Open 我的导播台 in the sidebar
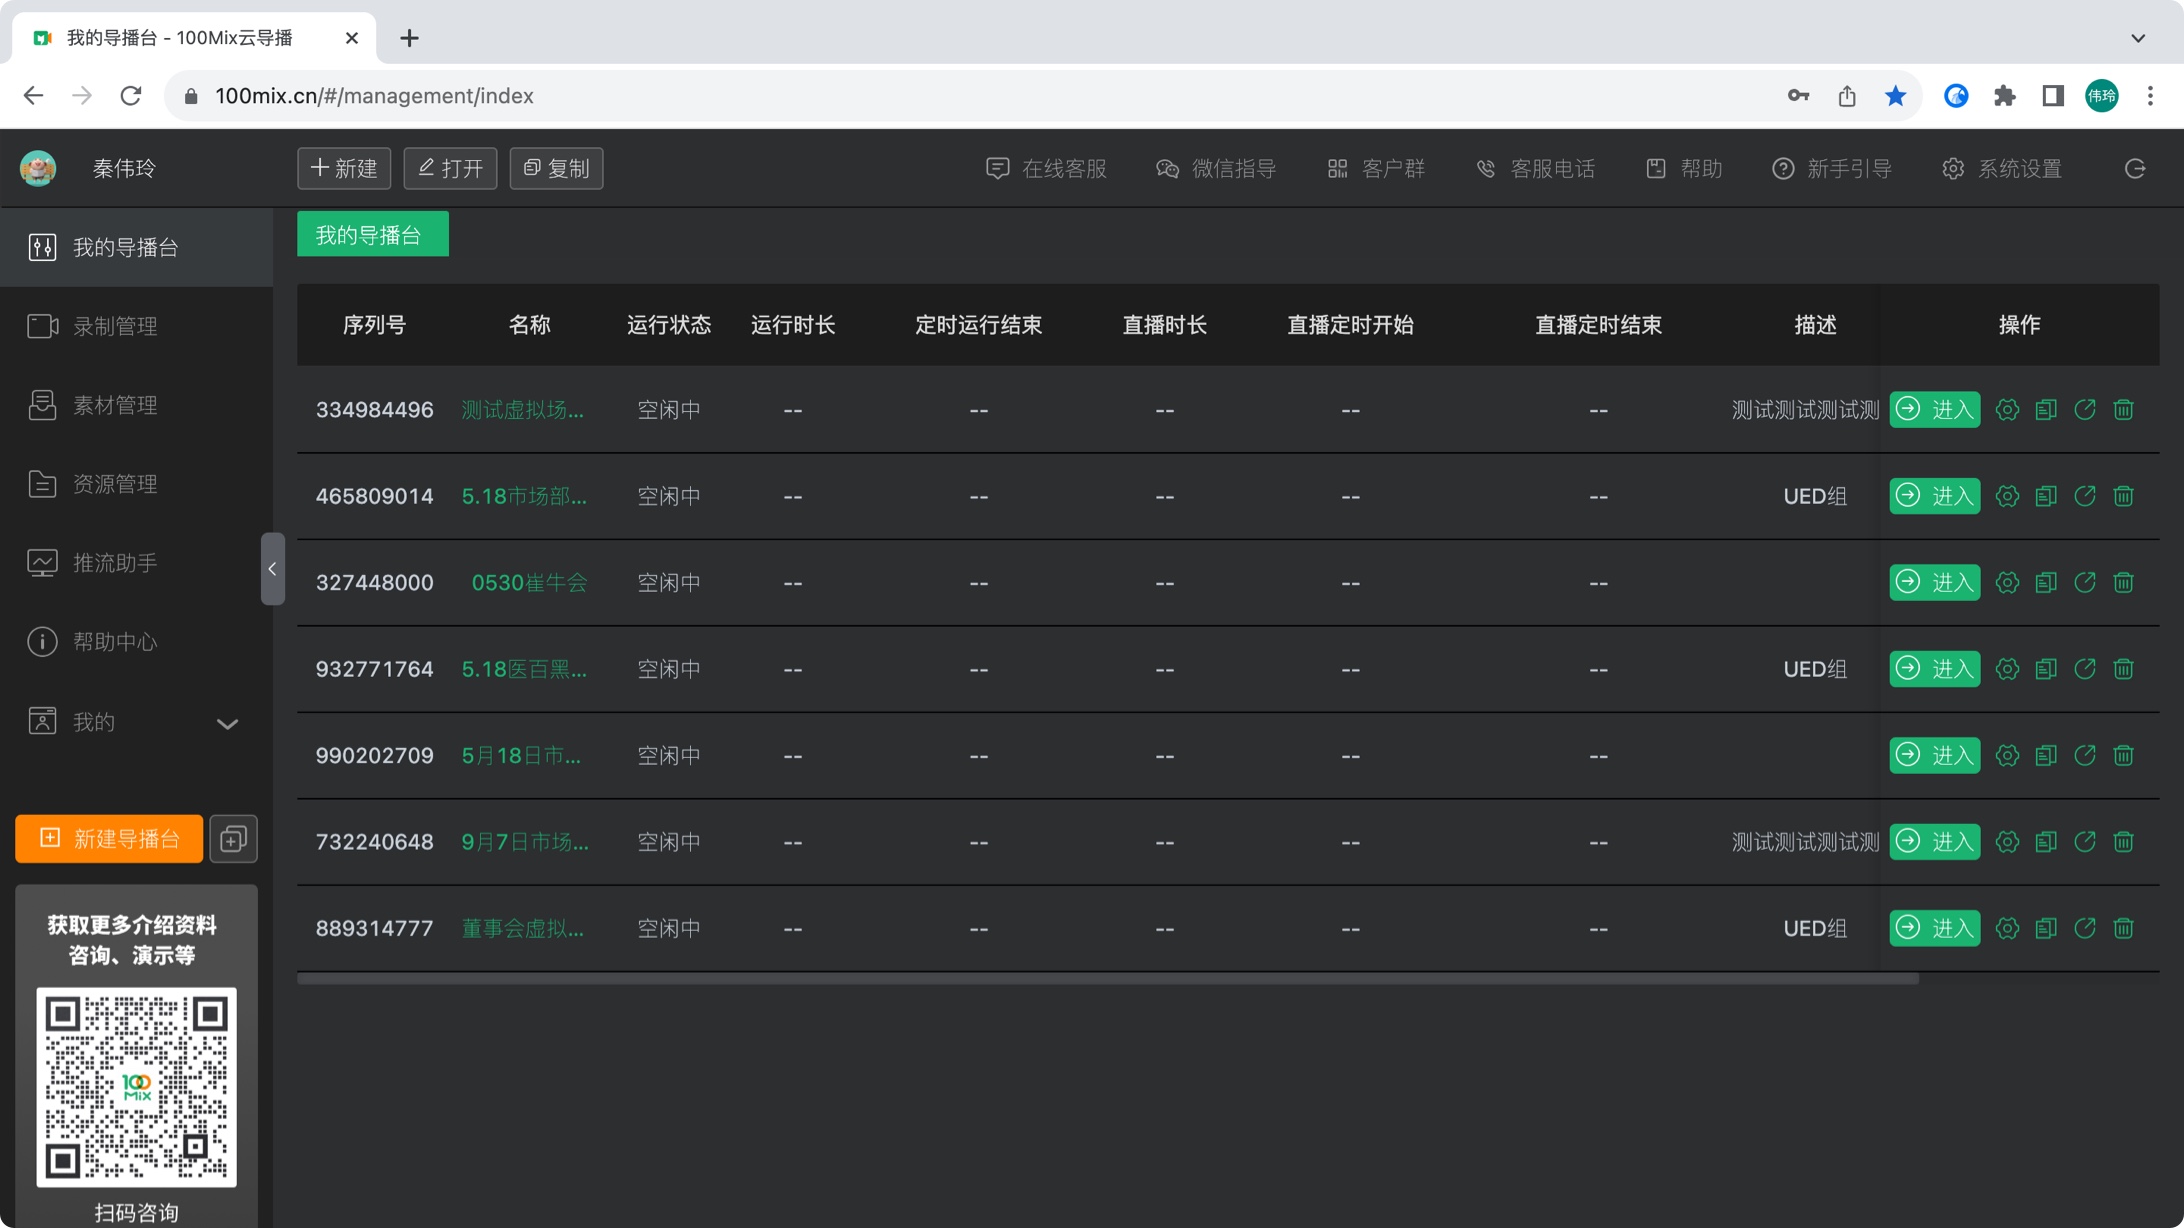The image size is (2184, 1228). [136, 247]
